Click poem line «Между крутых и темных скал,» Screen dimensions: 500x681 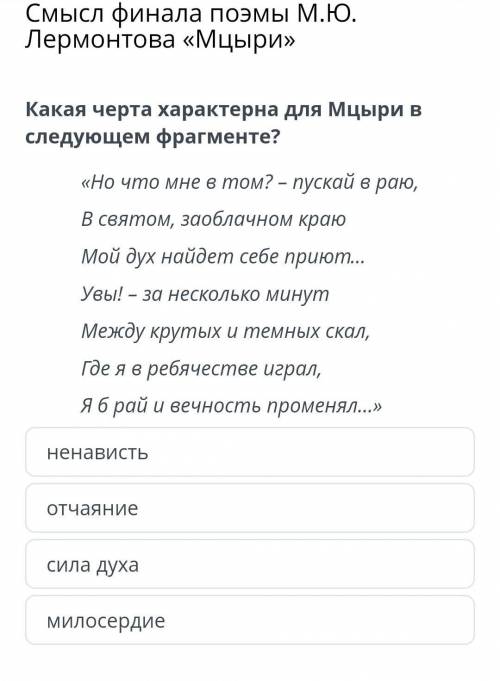(225, 331)
